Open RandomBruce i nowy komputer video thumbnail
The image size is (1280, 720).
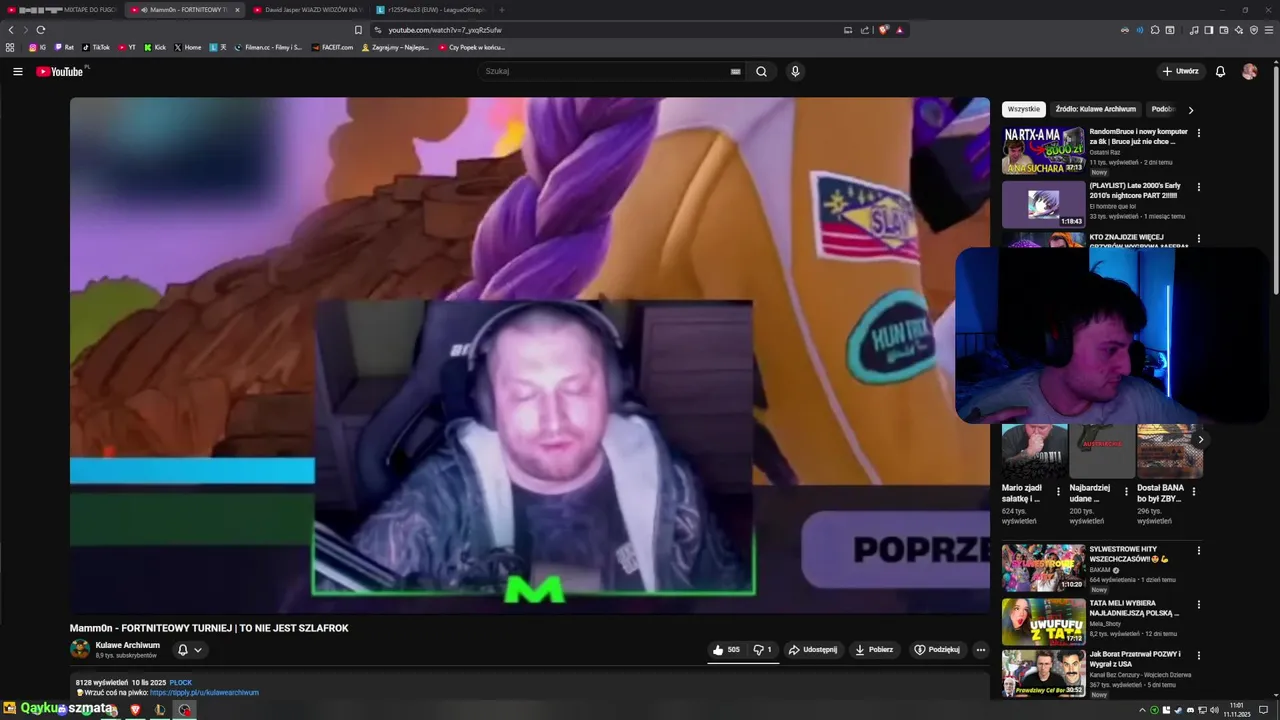(x=1043, y=150)
